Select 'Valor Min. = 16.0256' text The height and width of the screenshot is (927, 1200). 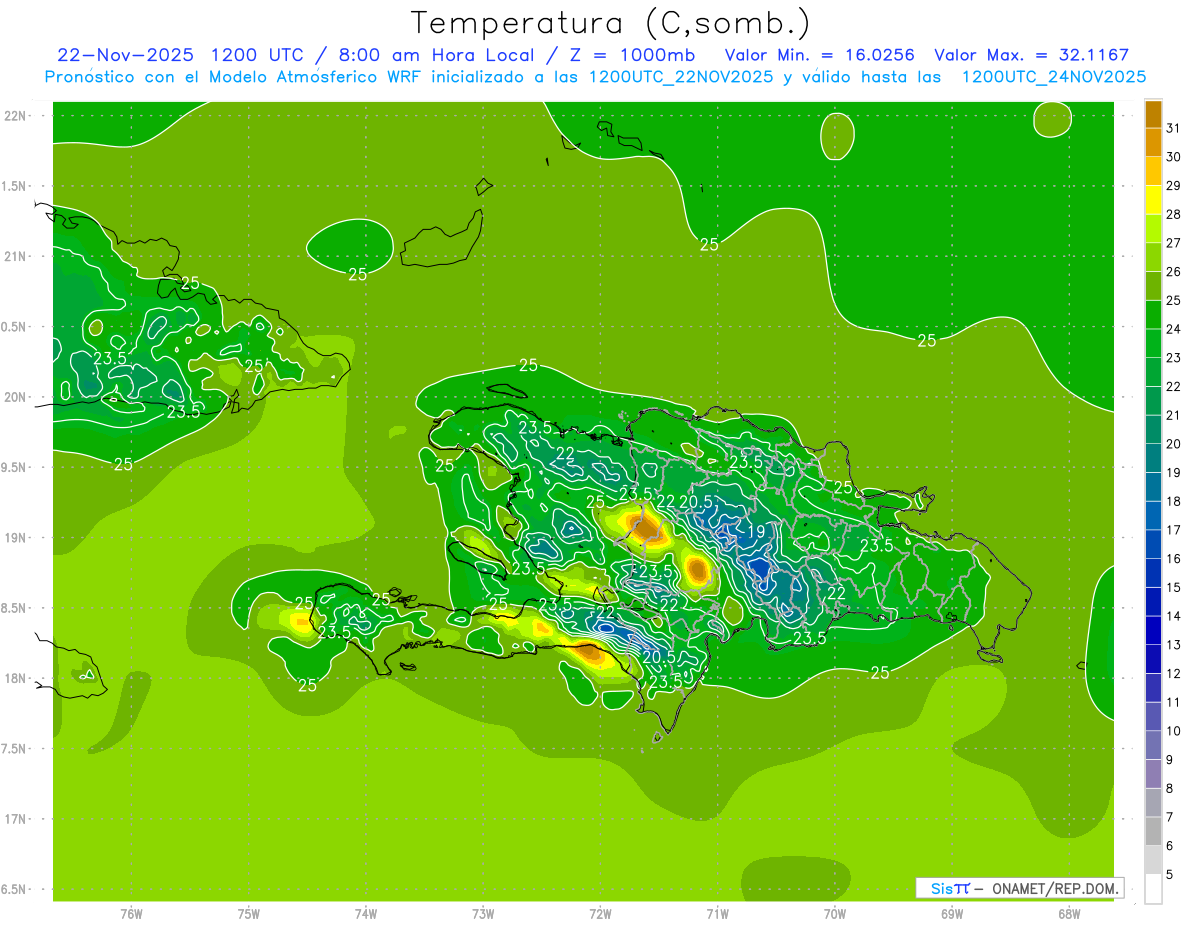[820, 55]
